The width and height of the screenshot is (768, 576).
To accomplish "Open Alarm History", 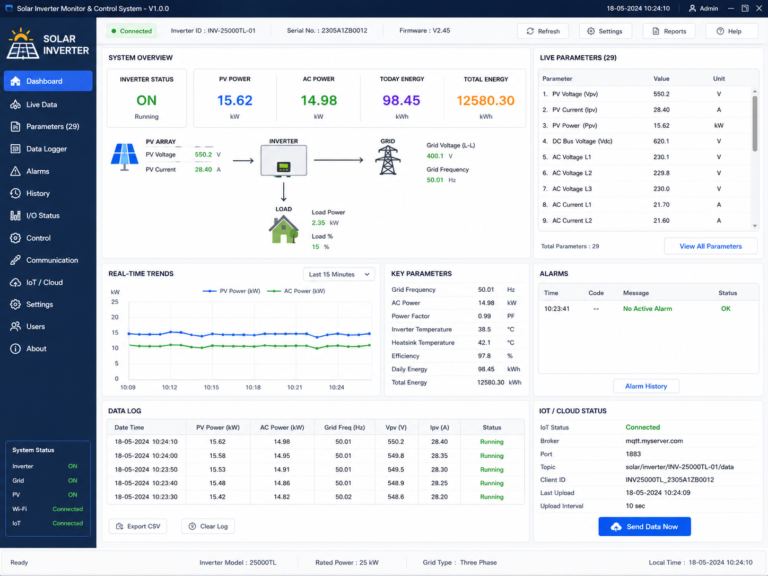I will point(646,386).
